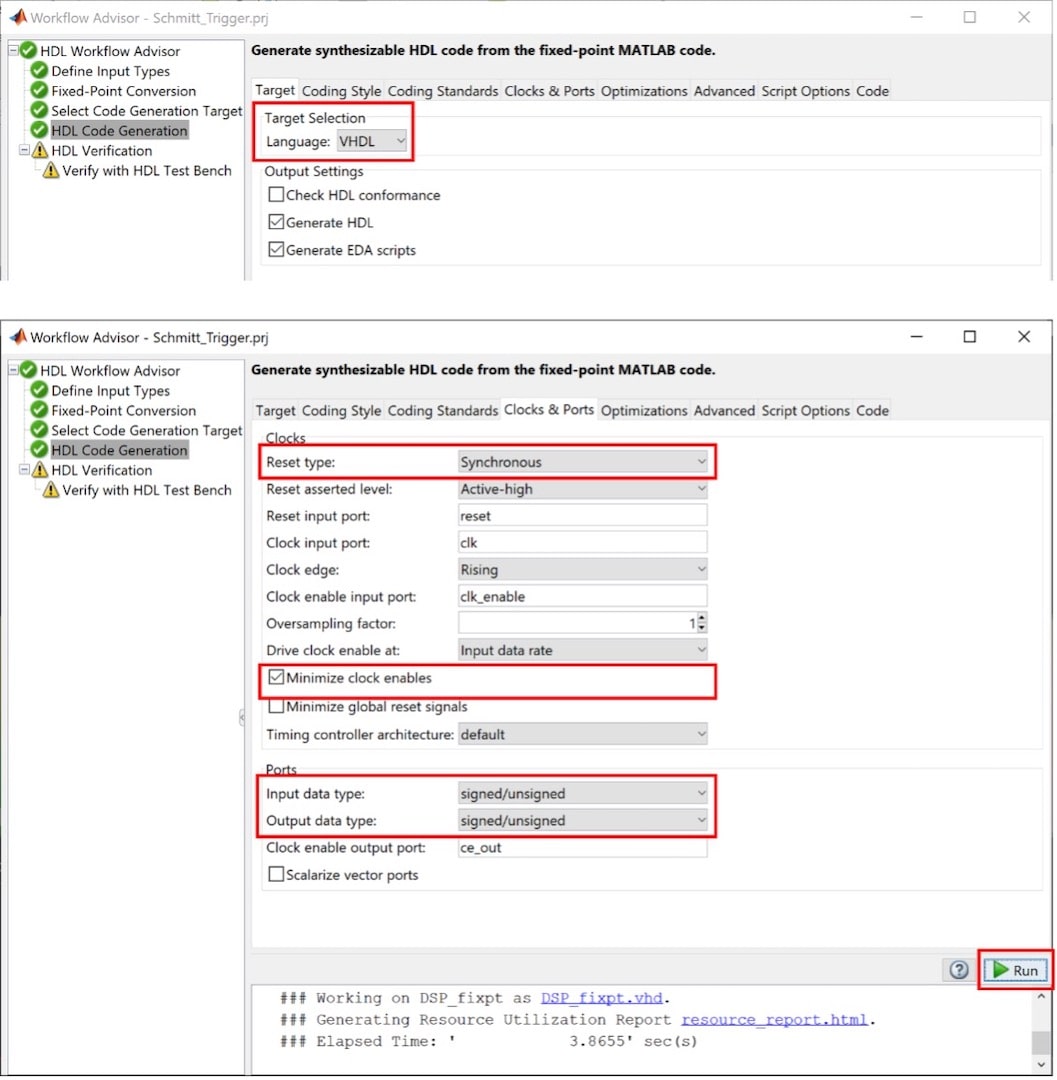The width and height of the screenshot is (1057, 1080).
Task: Click the Clock enable output port field
Action: [x=582, y=848]
